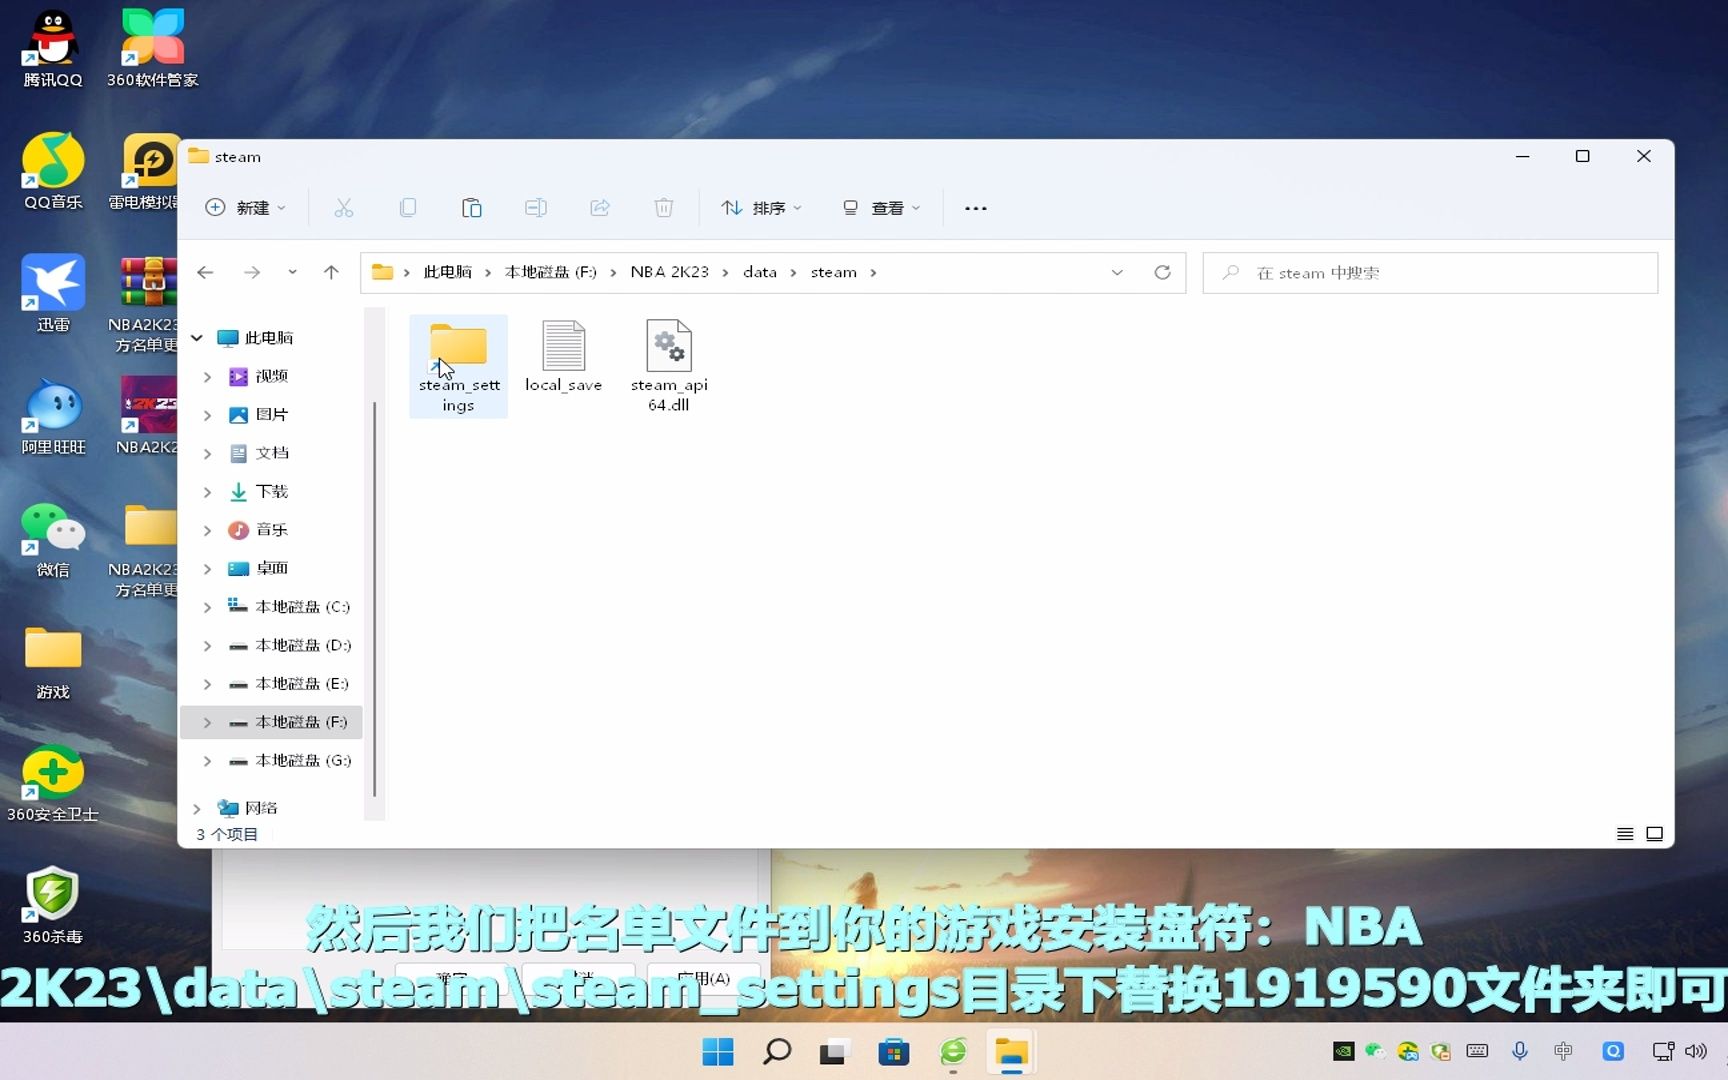
Task: Expand 本地磁盘 (C:) tree node
Action: click(207, 607)
